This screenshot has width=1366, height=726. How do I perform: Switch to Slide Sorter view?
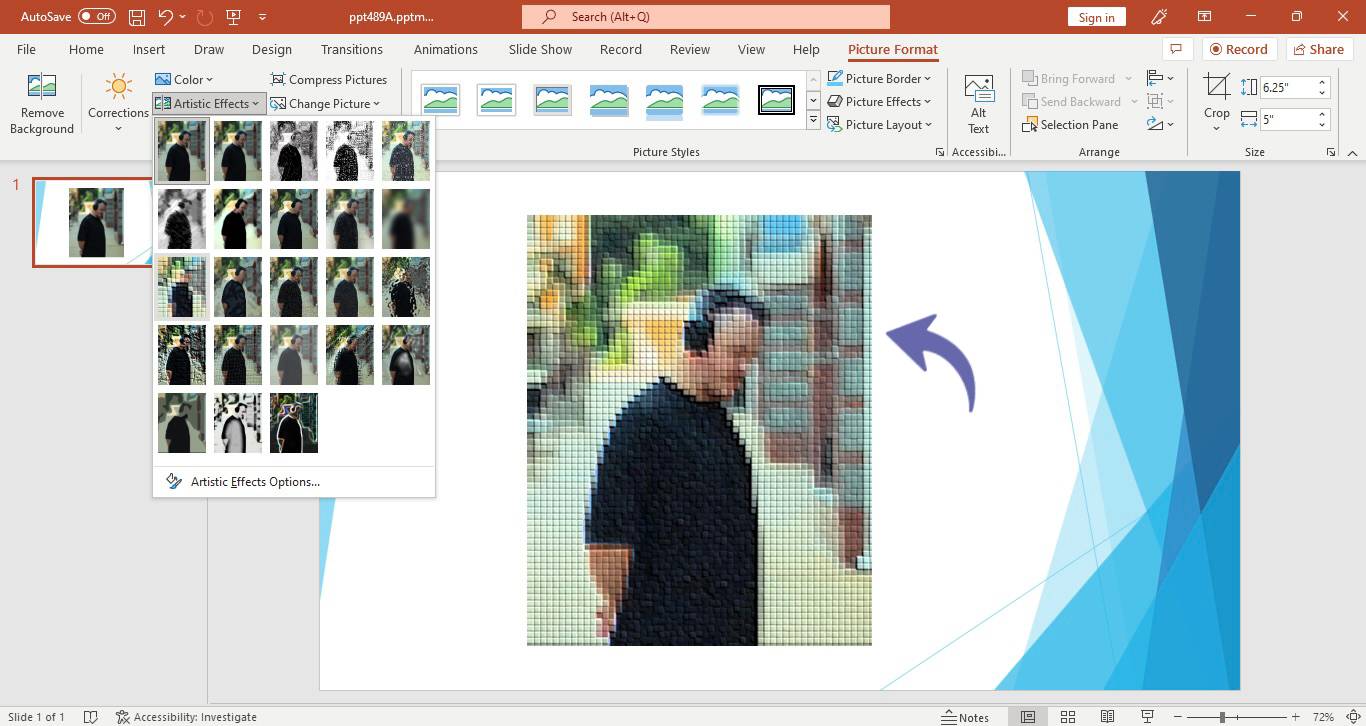(1068, 717)
